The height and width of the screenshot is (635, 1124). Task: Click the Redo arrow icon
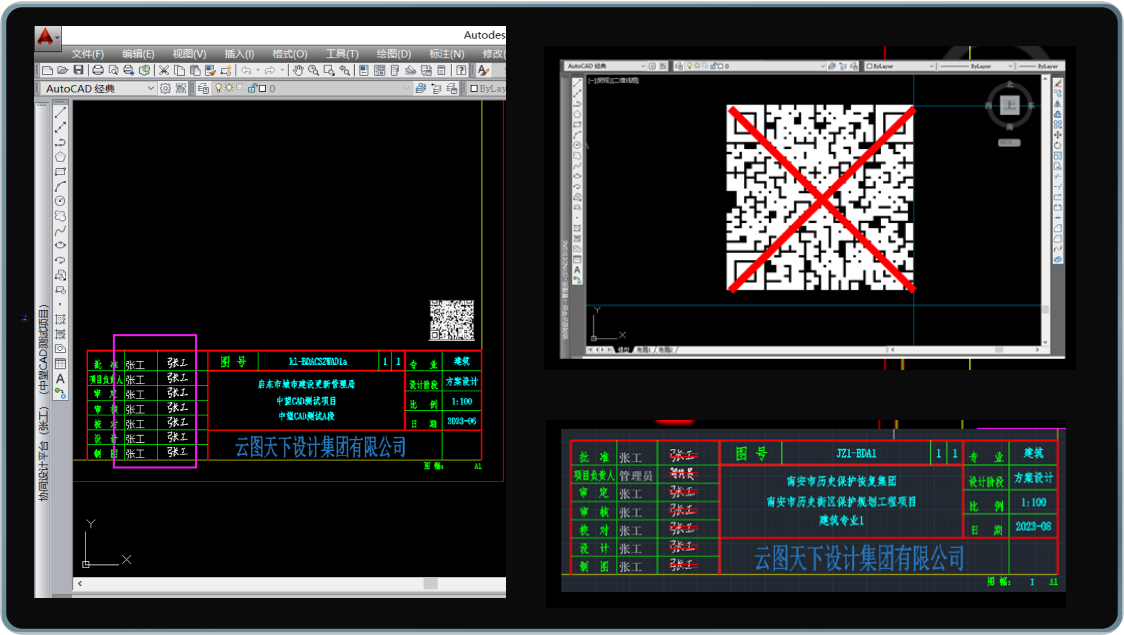(270, 70)
